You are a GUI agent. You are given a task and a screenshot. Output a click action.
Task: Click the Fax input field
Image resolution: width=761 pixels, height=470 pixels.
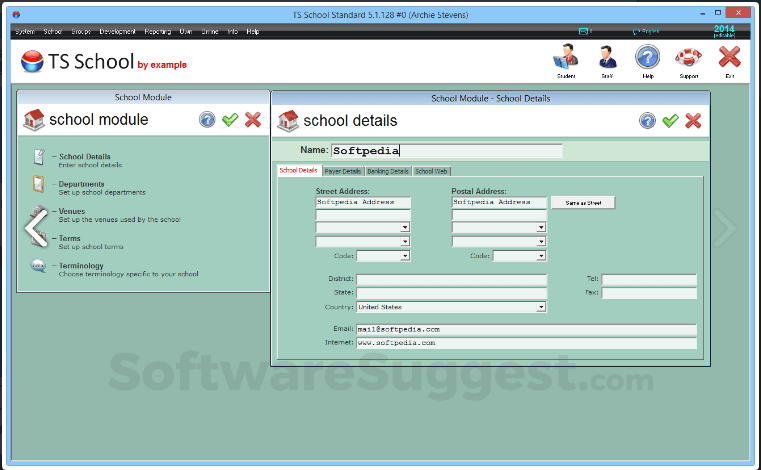coord(649,293)
